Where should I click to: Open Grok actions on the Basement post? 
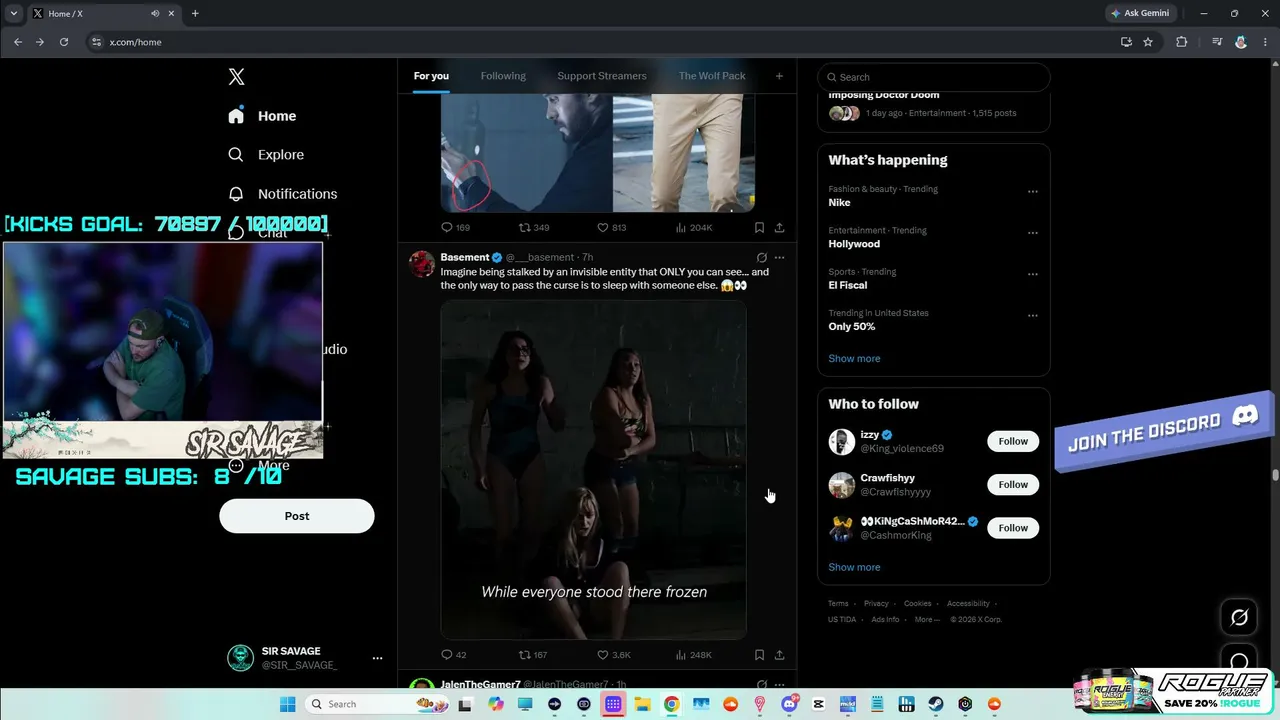(x=762, y=257)
